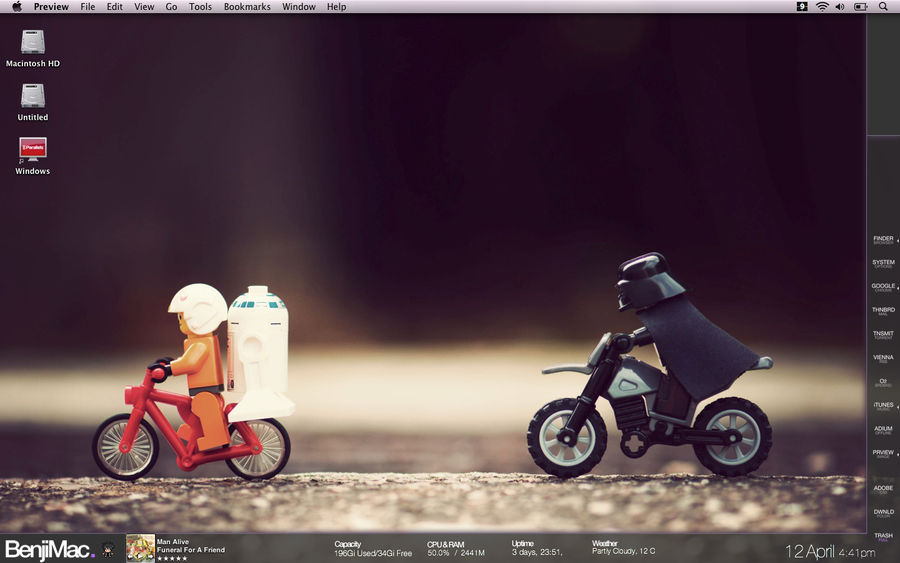Select the Windows Parallels shortcut icon

(x=33, y=150)
